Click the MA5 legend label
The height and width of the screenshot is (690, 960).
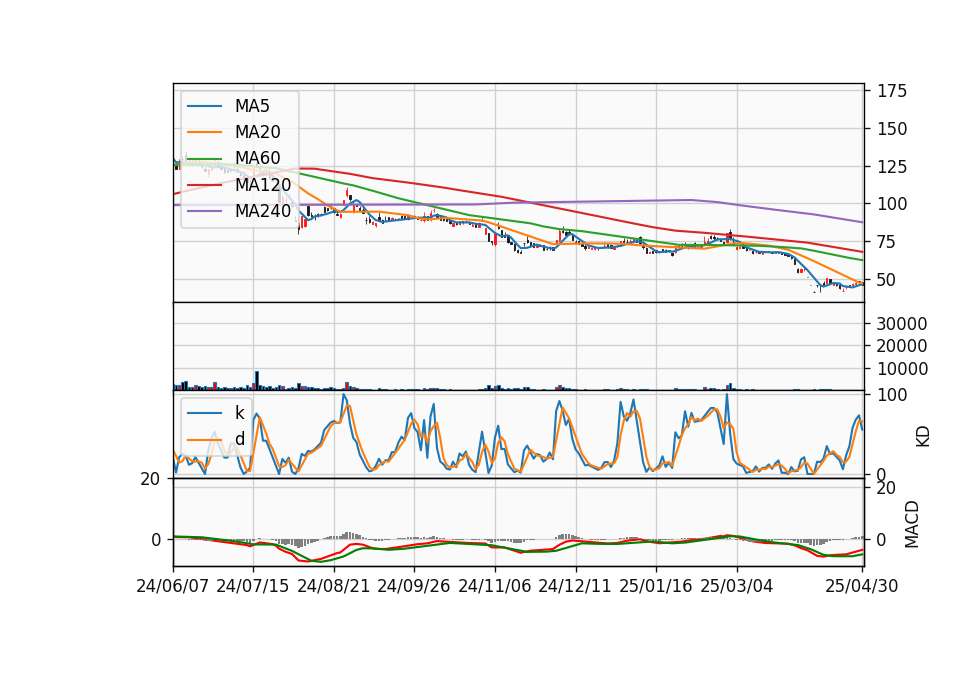[252, 106]
